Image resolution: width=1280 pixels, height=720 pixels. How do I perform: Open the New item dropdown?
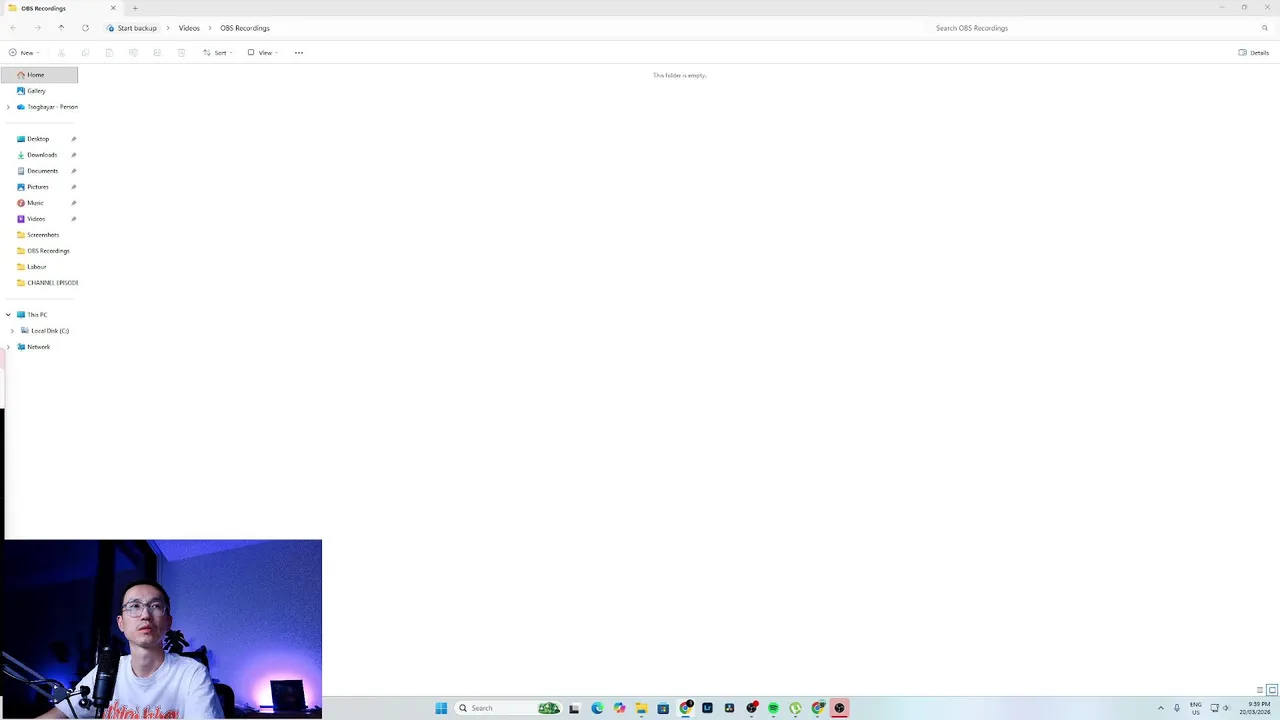24,53
